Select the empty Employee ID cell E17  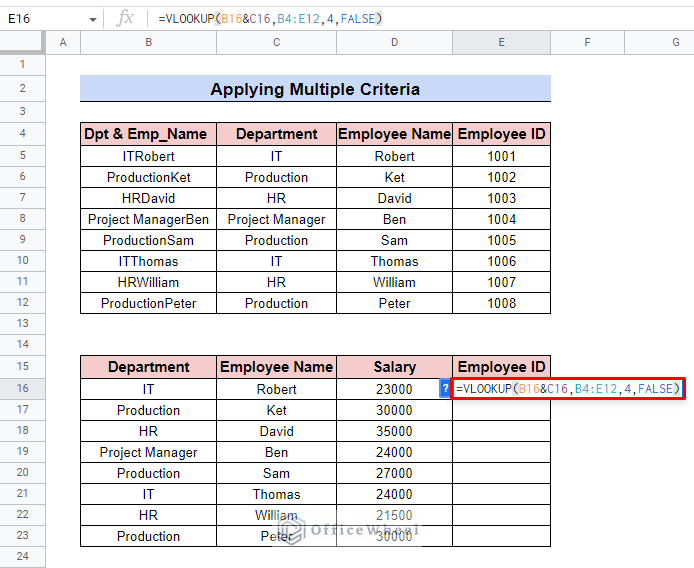pos(501,410)
